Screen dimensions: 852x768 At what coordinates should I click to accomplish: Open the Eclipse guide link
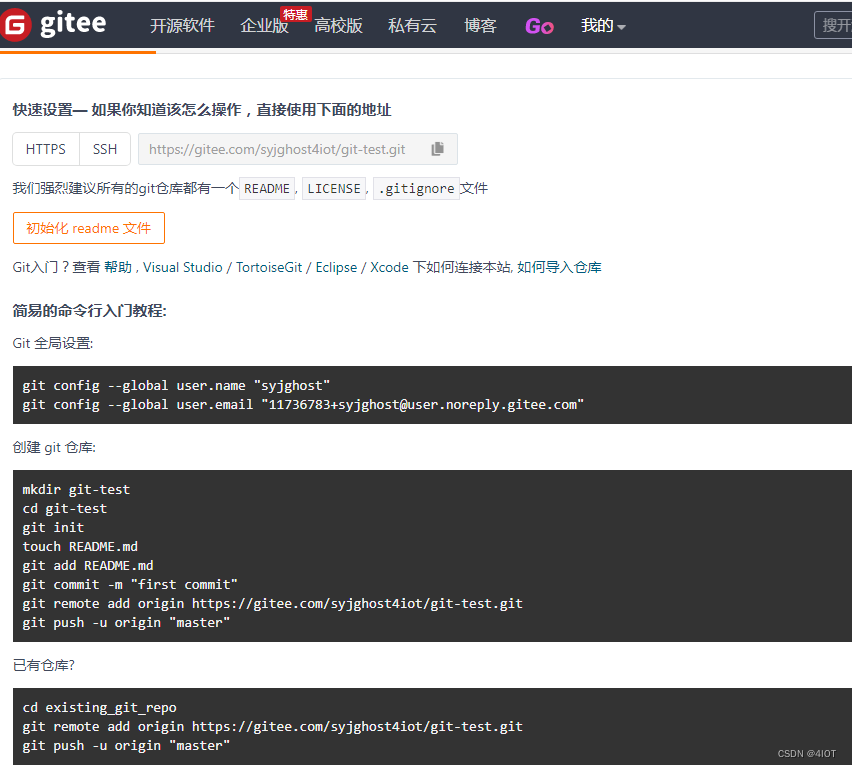335,267
